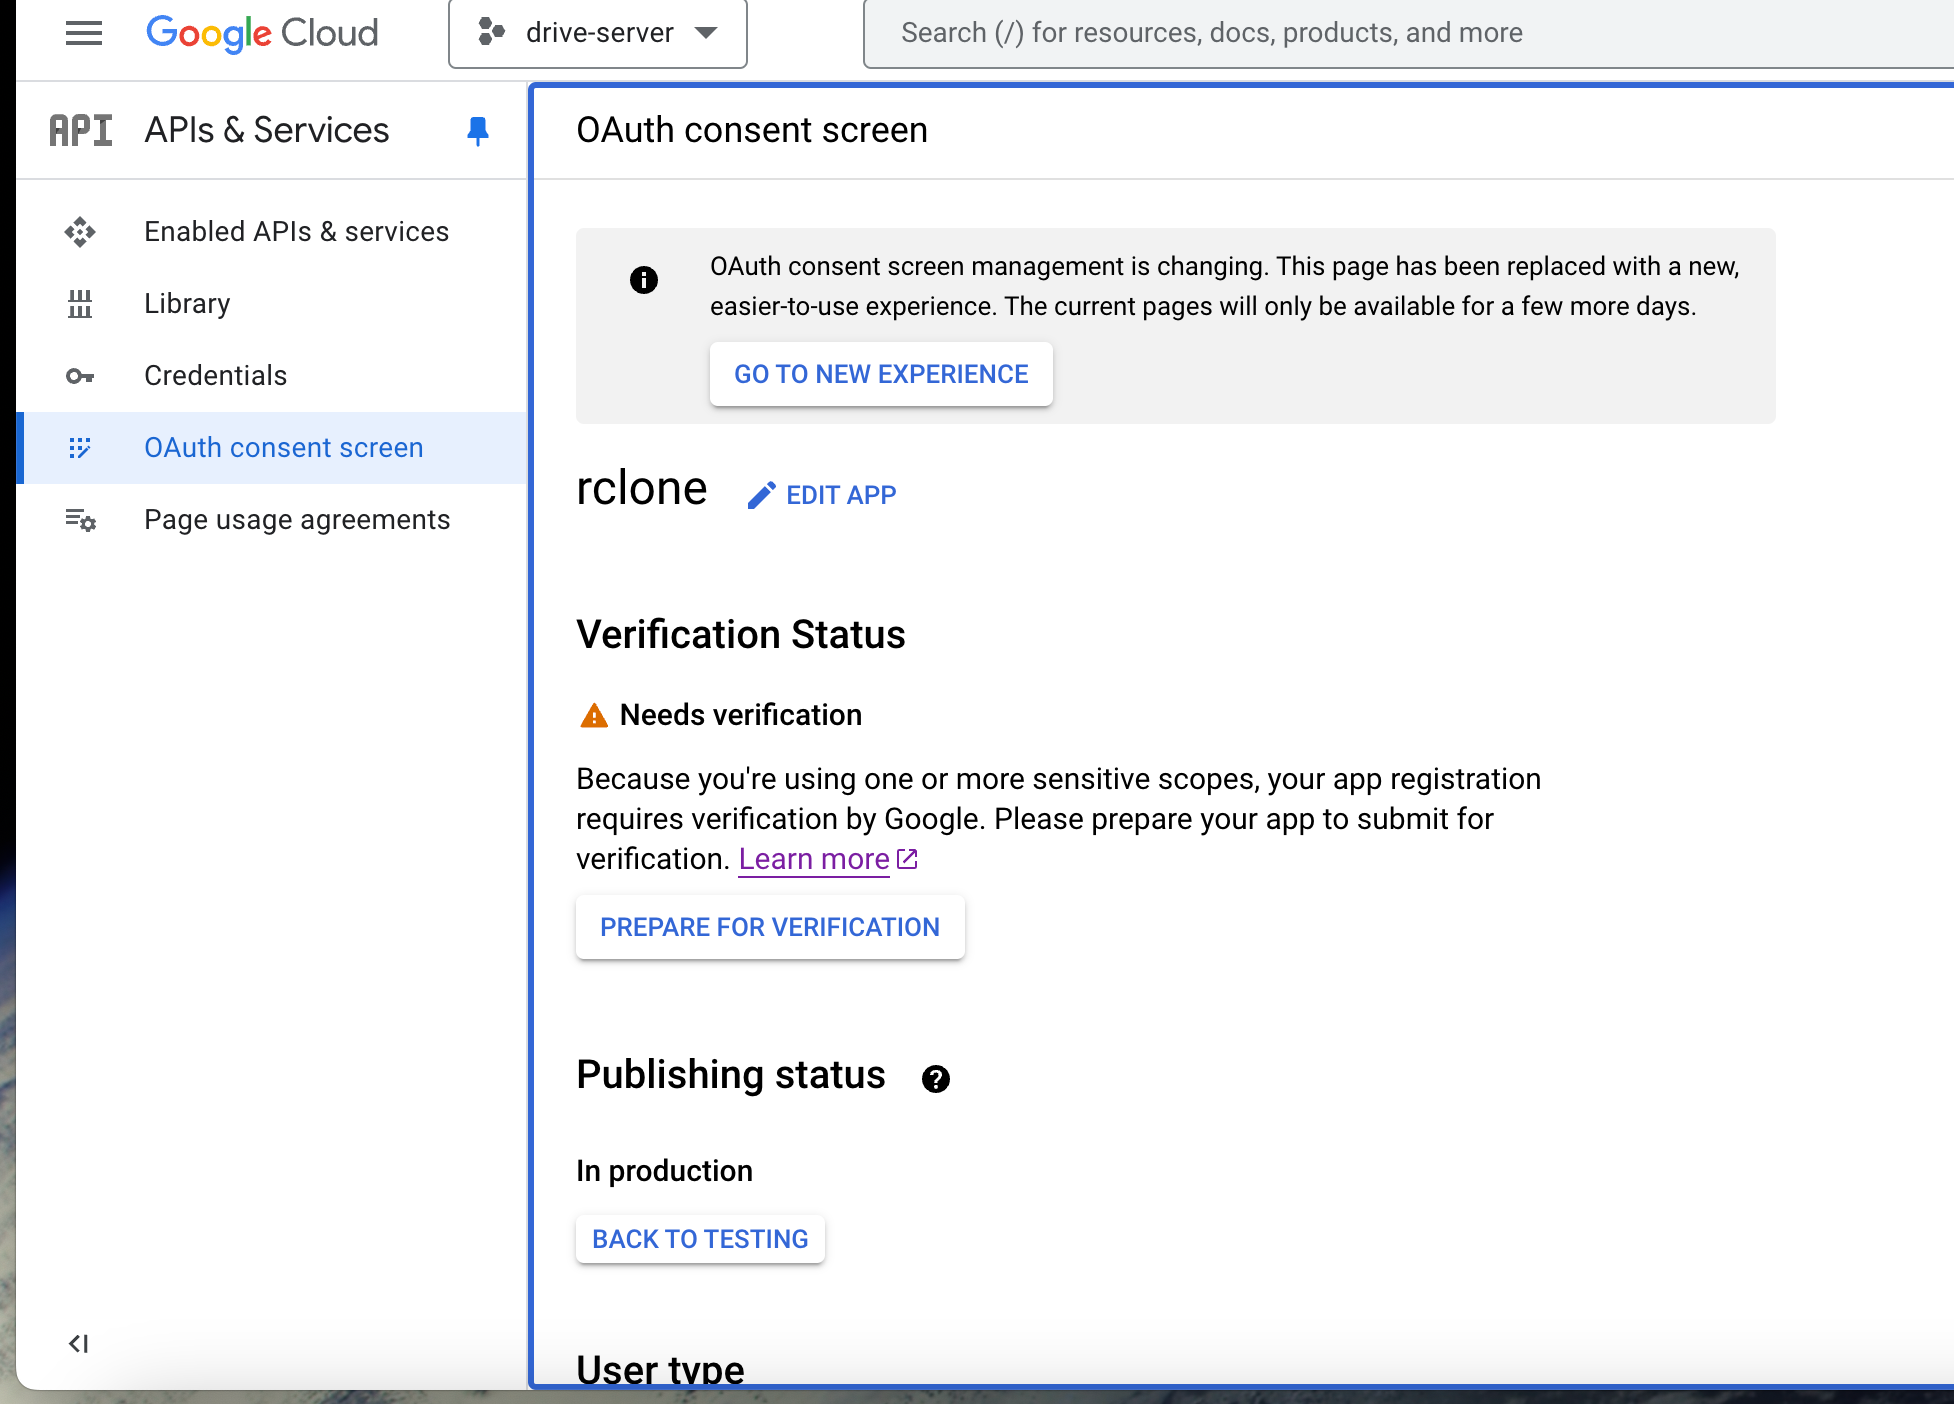Click the Needs verification warning icon

pos(594,715)
